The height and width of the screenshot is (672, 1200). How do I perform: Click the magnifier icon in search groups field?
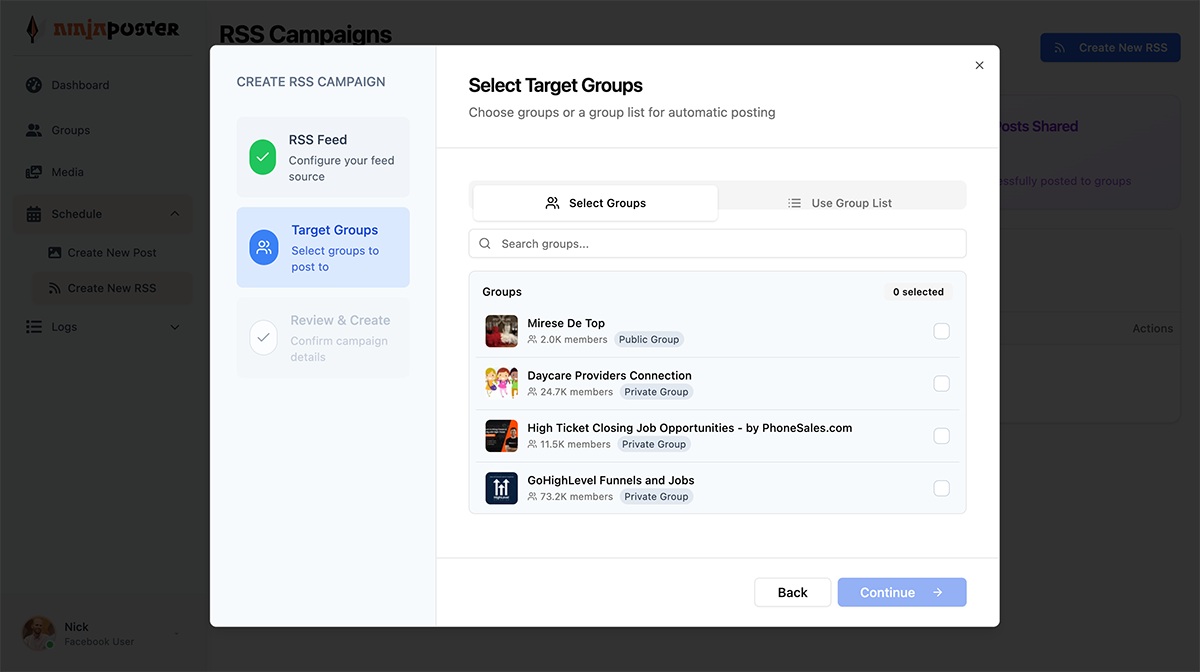click(485, 243)
